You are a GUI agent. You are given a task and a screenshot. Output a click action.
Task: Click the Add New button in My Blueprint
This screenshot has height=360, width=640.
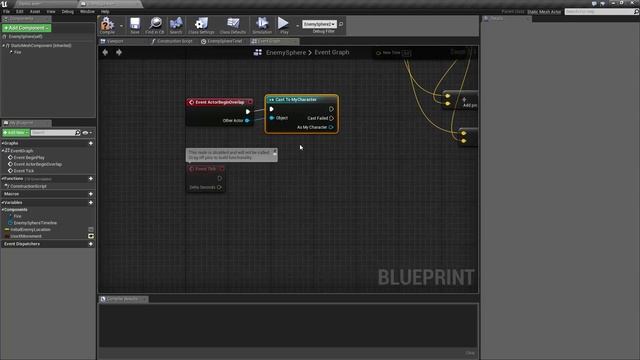[x=16, y=133]
